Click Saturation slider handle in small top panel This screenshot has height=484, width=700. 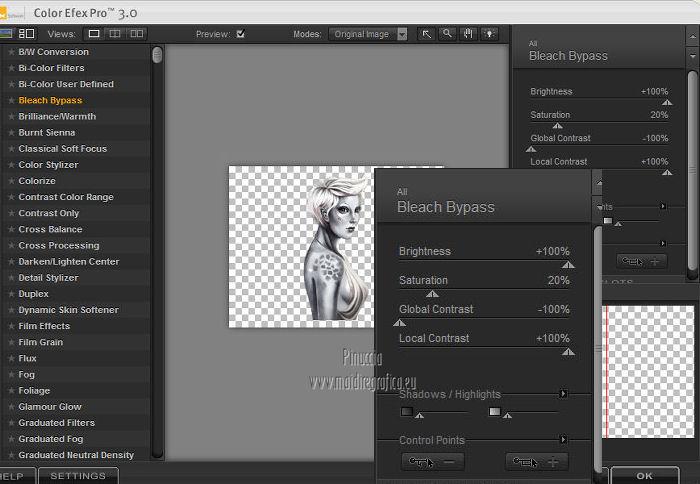[x=558, y=126]
